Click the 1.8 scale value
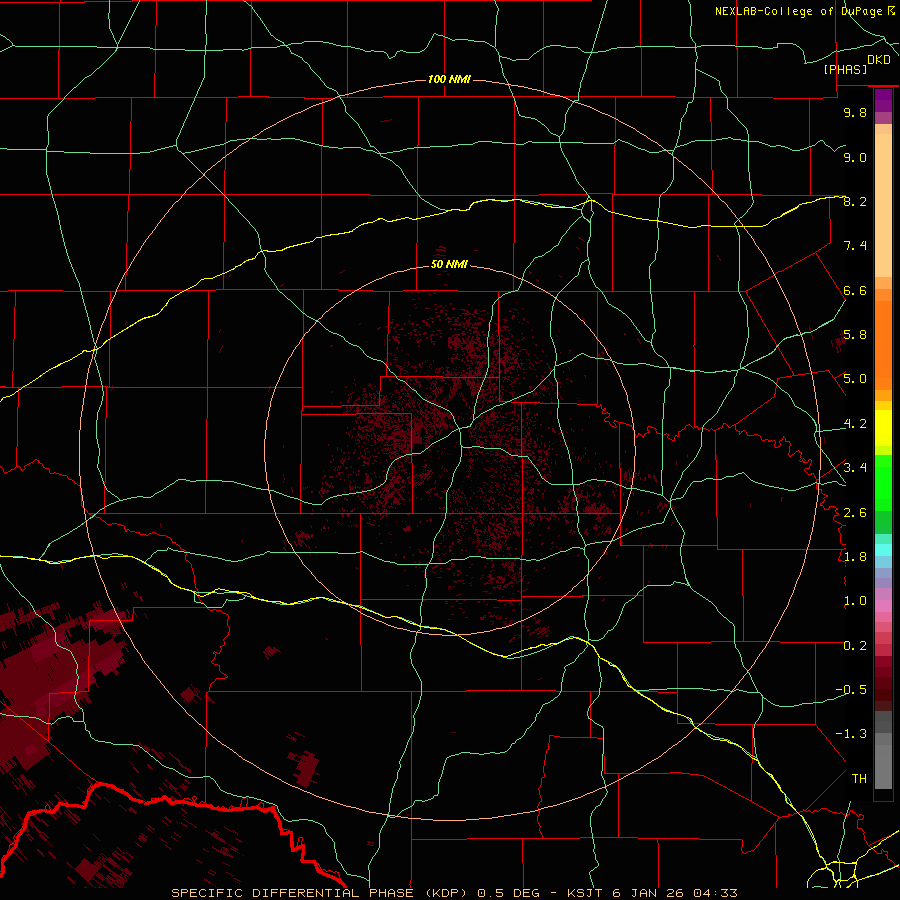 (x=855, y=557)
